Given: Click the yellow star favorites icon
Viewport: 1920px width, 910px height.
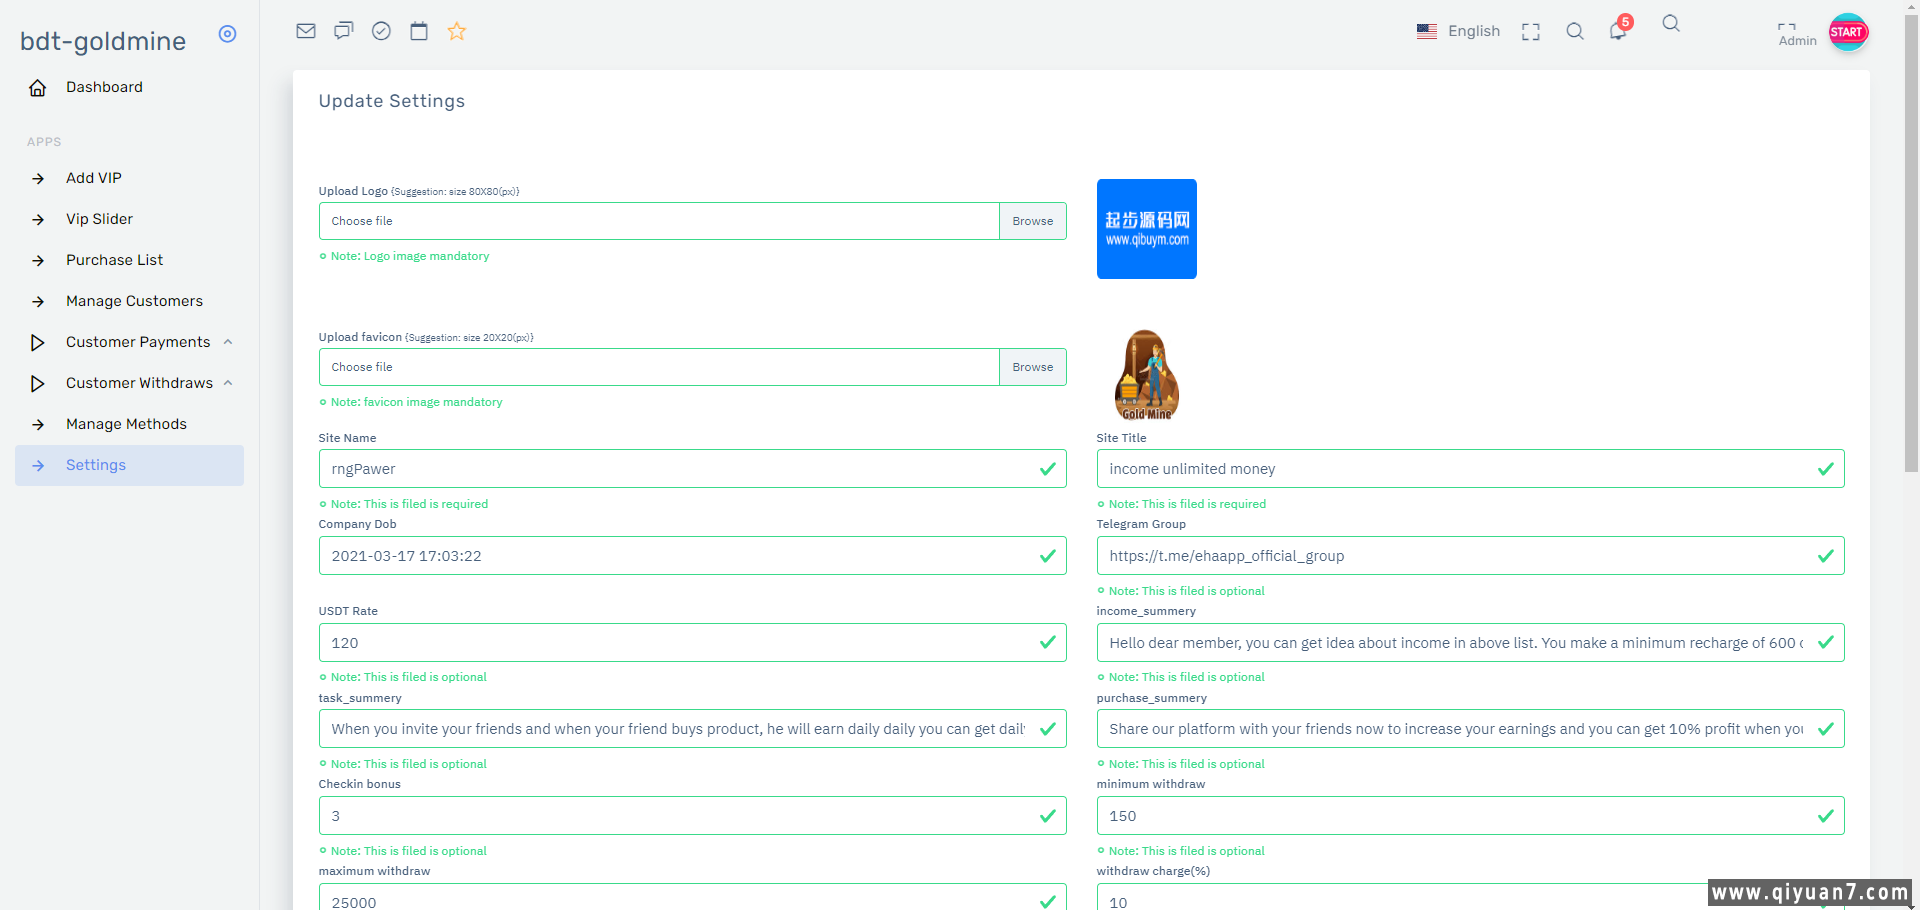Looking at the screenshot, I should (x=457, y=31).
